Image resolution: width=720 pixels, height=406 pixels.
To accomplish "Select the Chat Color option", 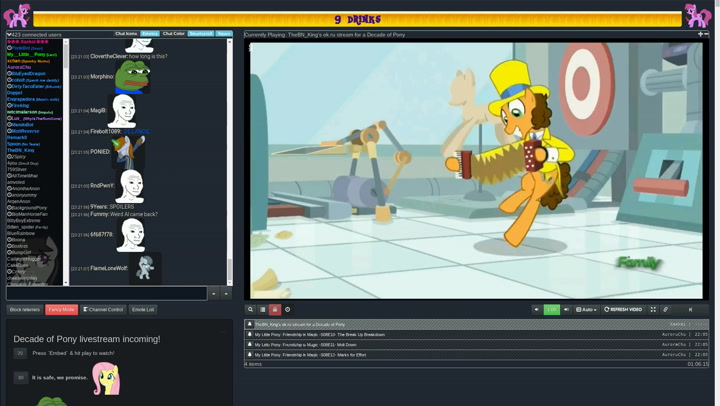I will 174,34.
